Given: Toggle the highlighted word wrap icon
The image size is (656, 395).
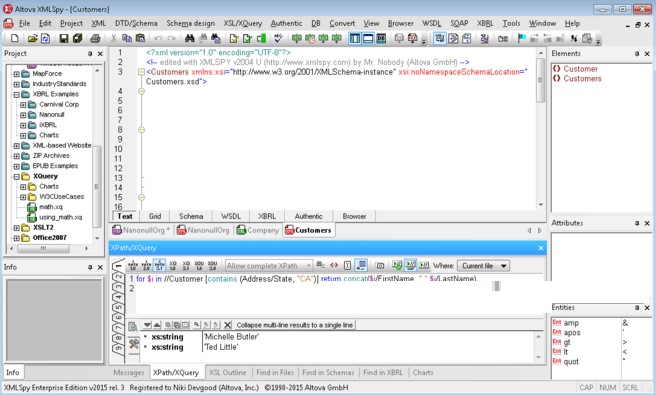Looking at the screenshot, I should pyautogui.click(x=439, y=38).
